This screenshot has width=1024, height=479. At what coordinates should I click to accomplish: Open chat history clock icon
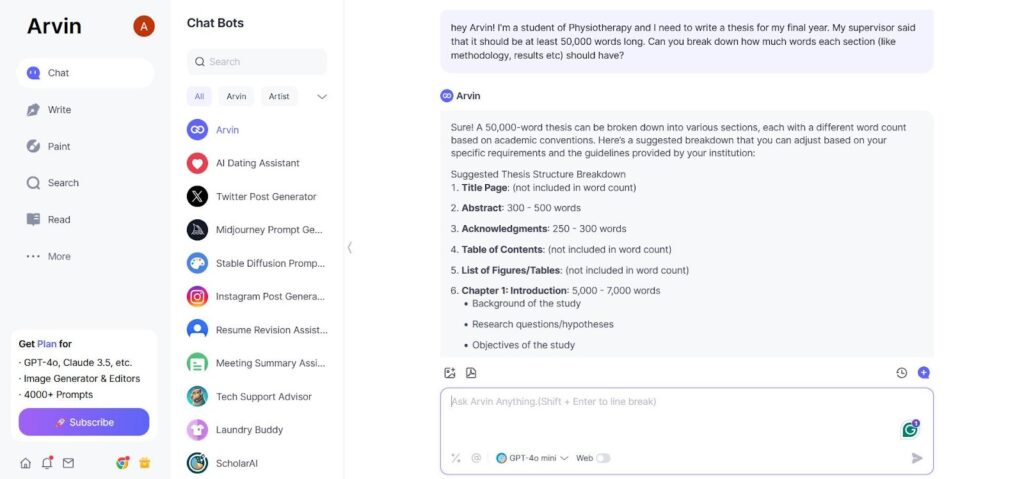[x=901, y=373]
